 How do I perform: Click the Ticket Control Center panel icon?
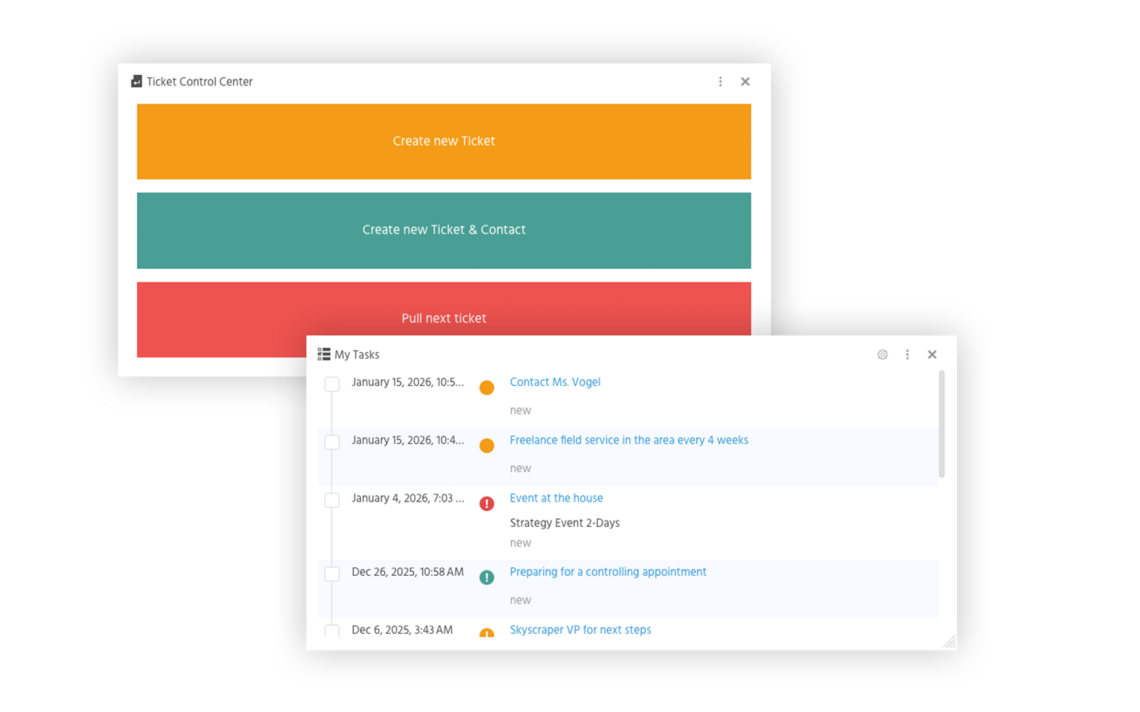tap(137, 82)
